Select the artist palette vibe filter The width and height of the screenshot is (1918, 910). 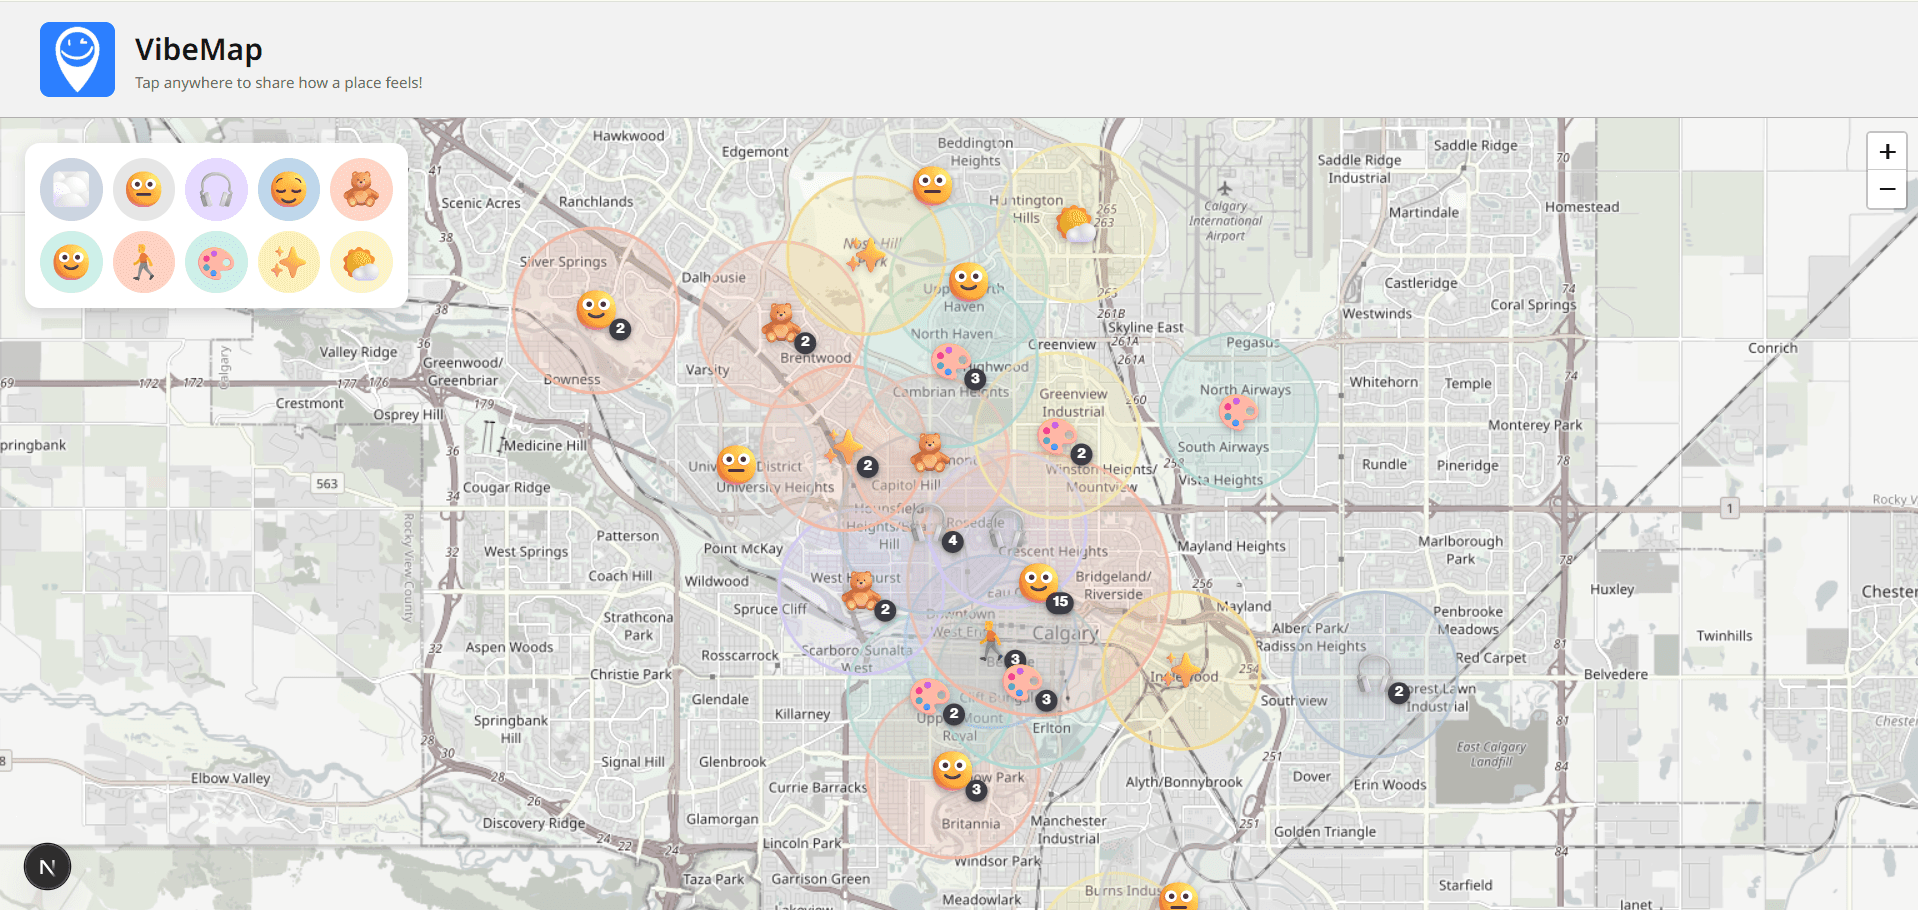pos(216,262)
